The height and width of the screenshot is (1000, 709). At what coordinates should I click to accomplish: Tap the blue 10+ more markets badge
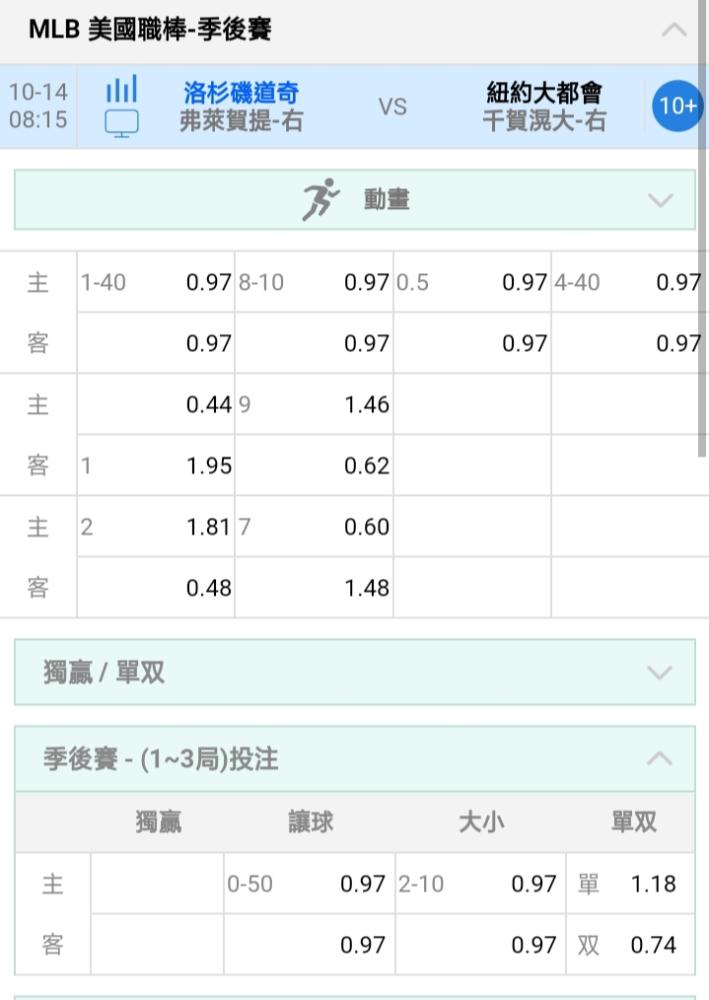point(677,106)
